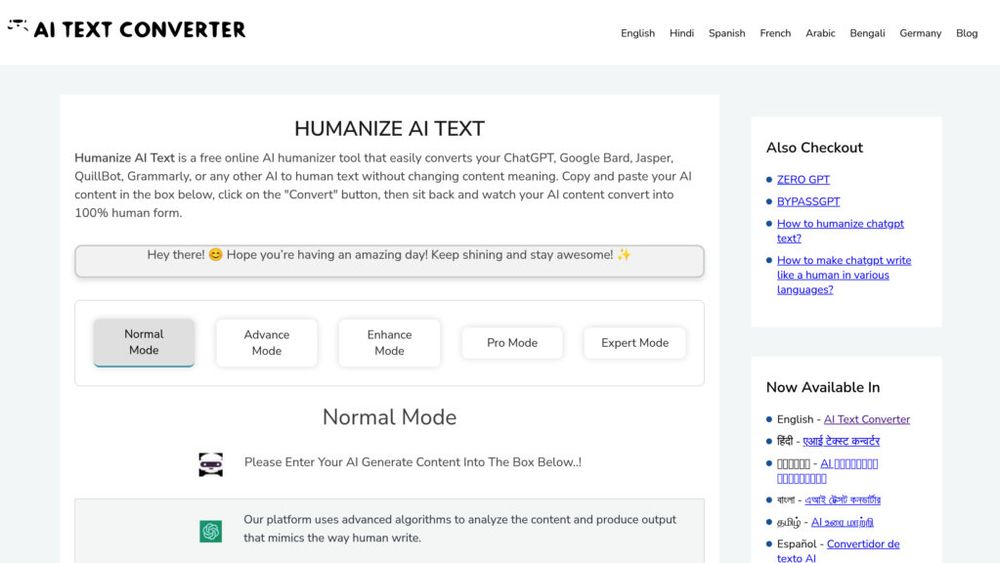Click the ninja robot avatar icon

(x=210, y=465)
